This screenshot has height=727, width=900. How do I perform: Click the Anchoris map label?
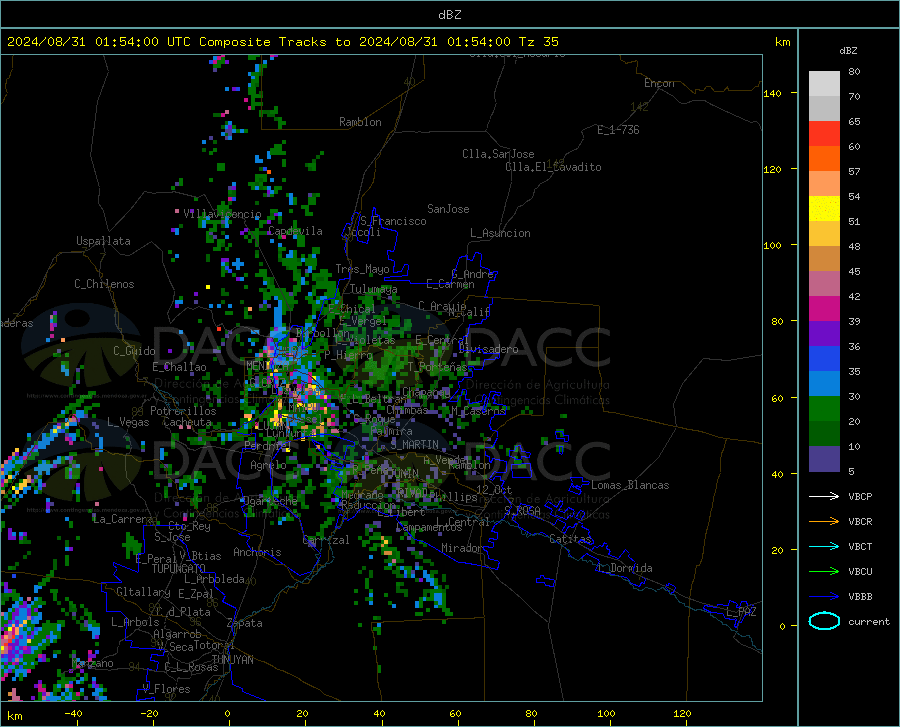click(x=257, y=552)
